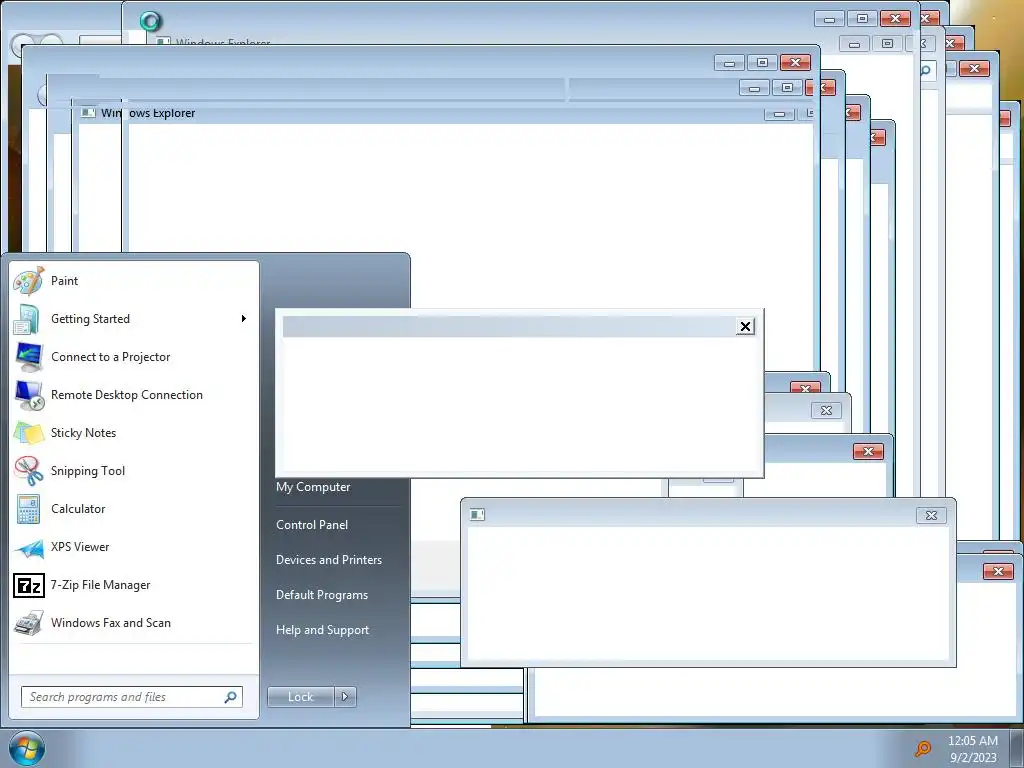Open the shutdown options arrow next to Lock

coord(345,697)
